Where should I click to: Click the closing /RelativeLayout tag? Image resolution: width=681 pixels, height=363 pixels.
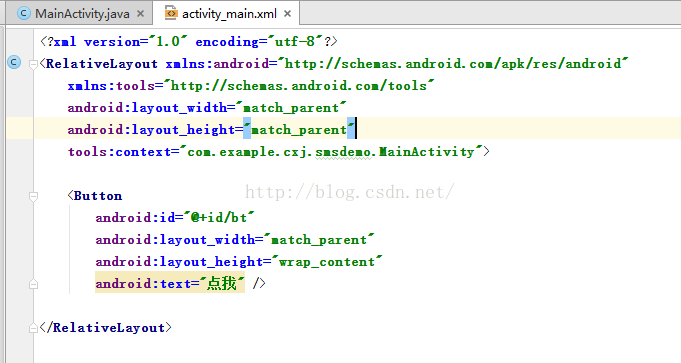(x=106, y=327)
